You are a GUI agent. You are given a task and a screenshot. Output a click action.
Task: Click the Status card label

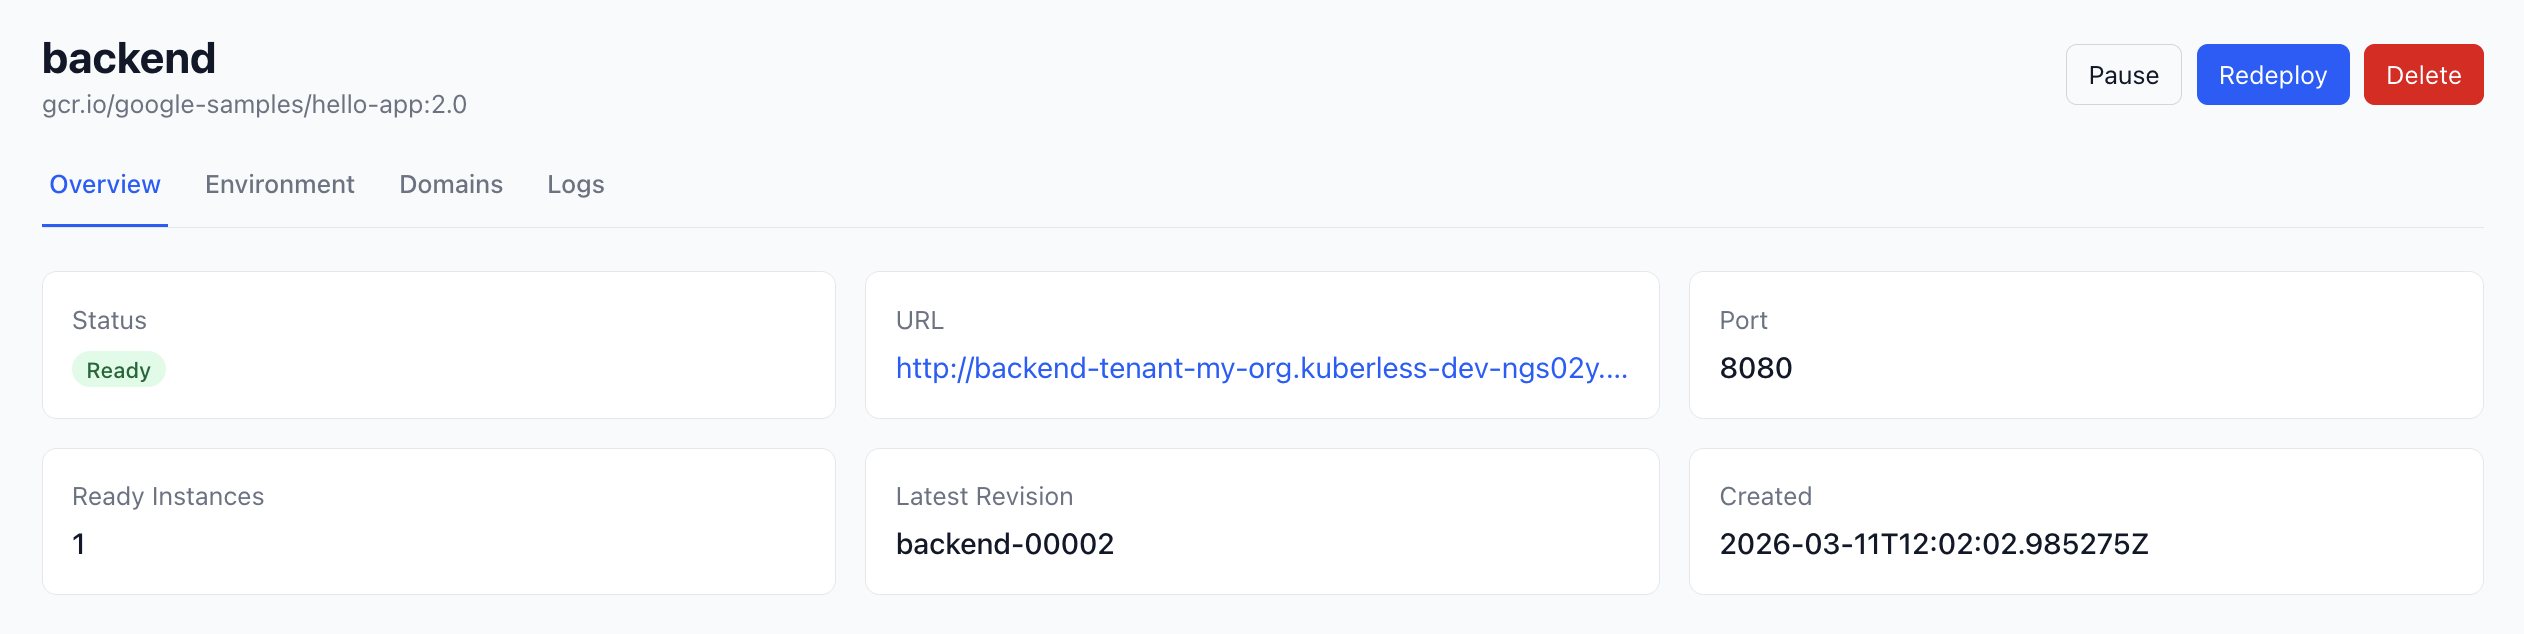point(109,321)
